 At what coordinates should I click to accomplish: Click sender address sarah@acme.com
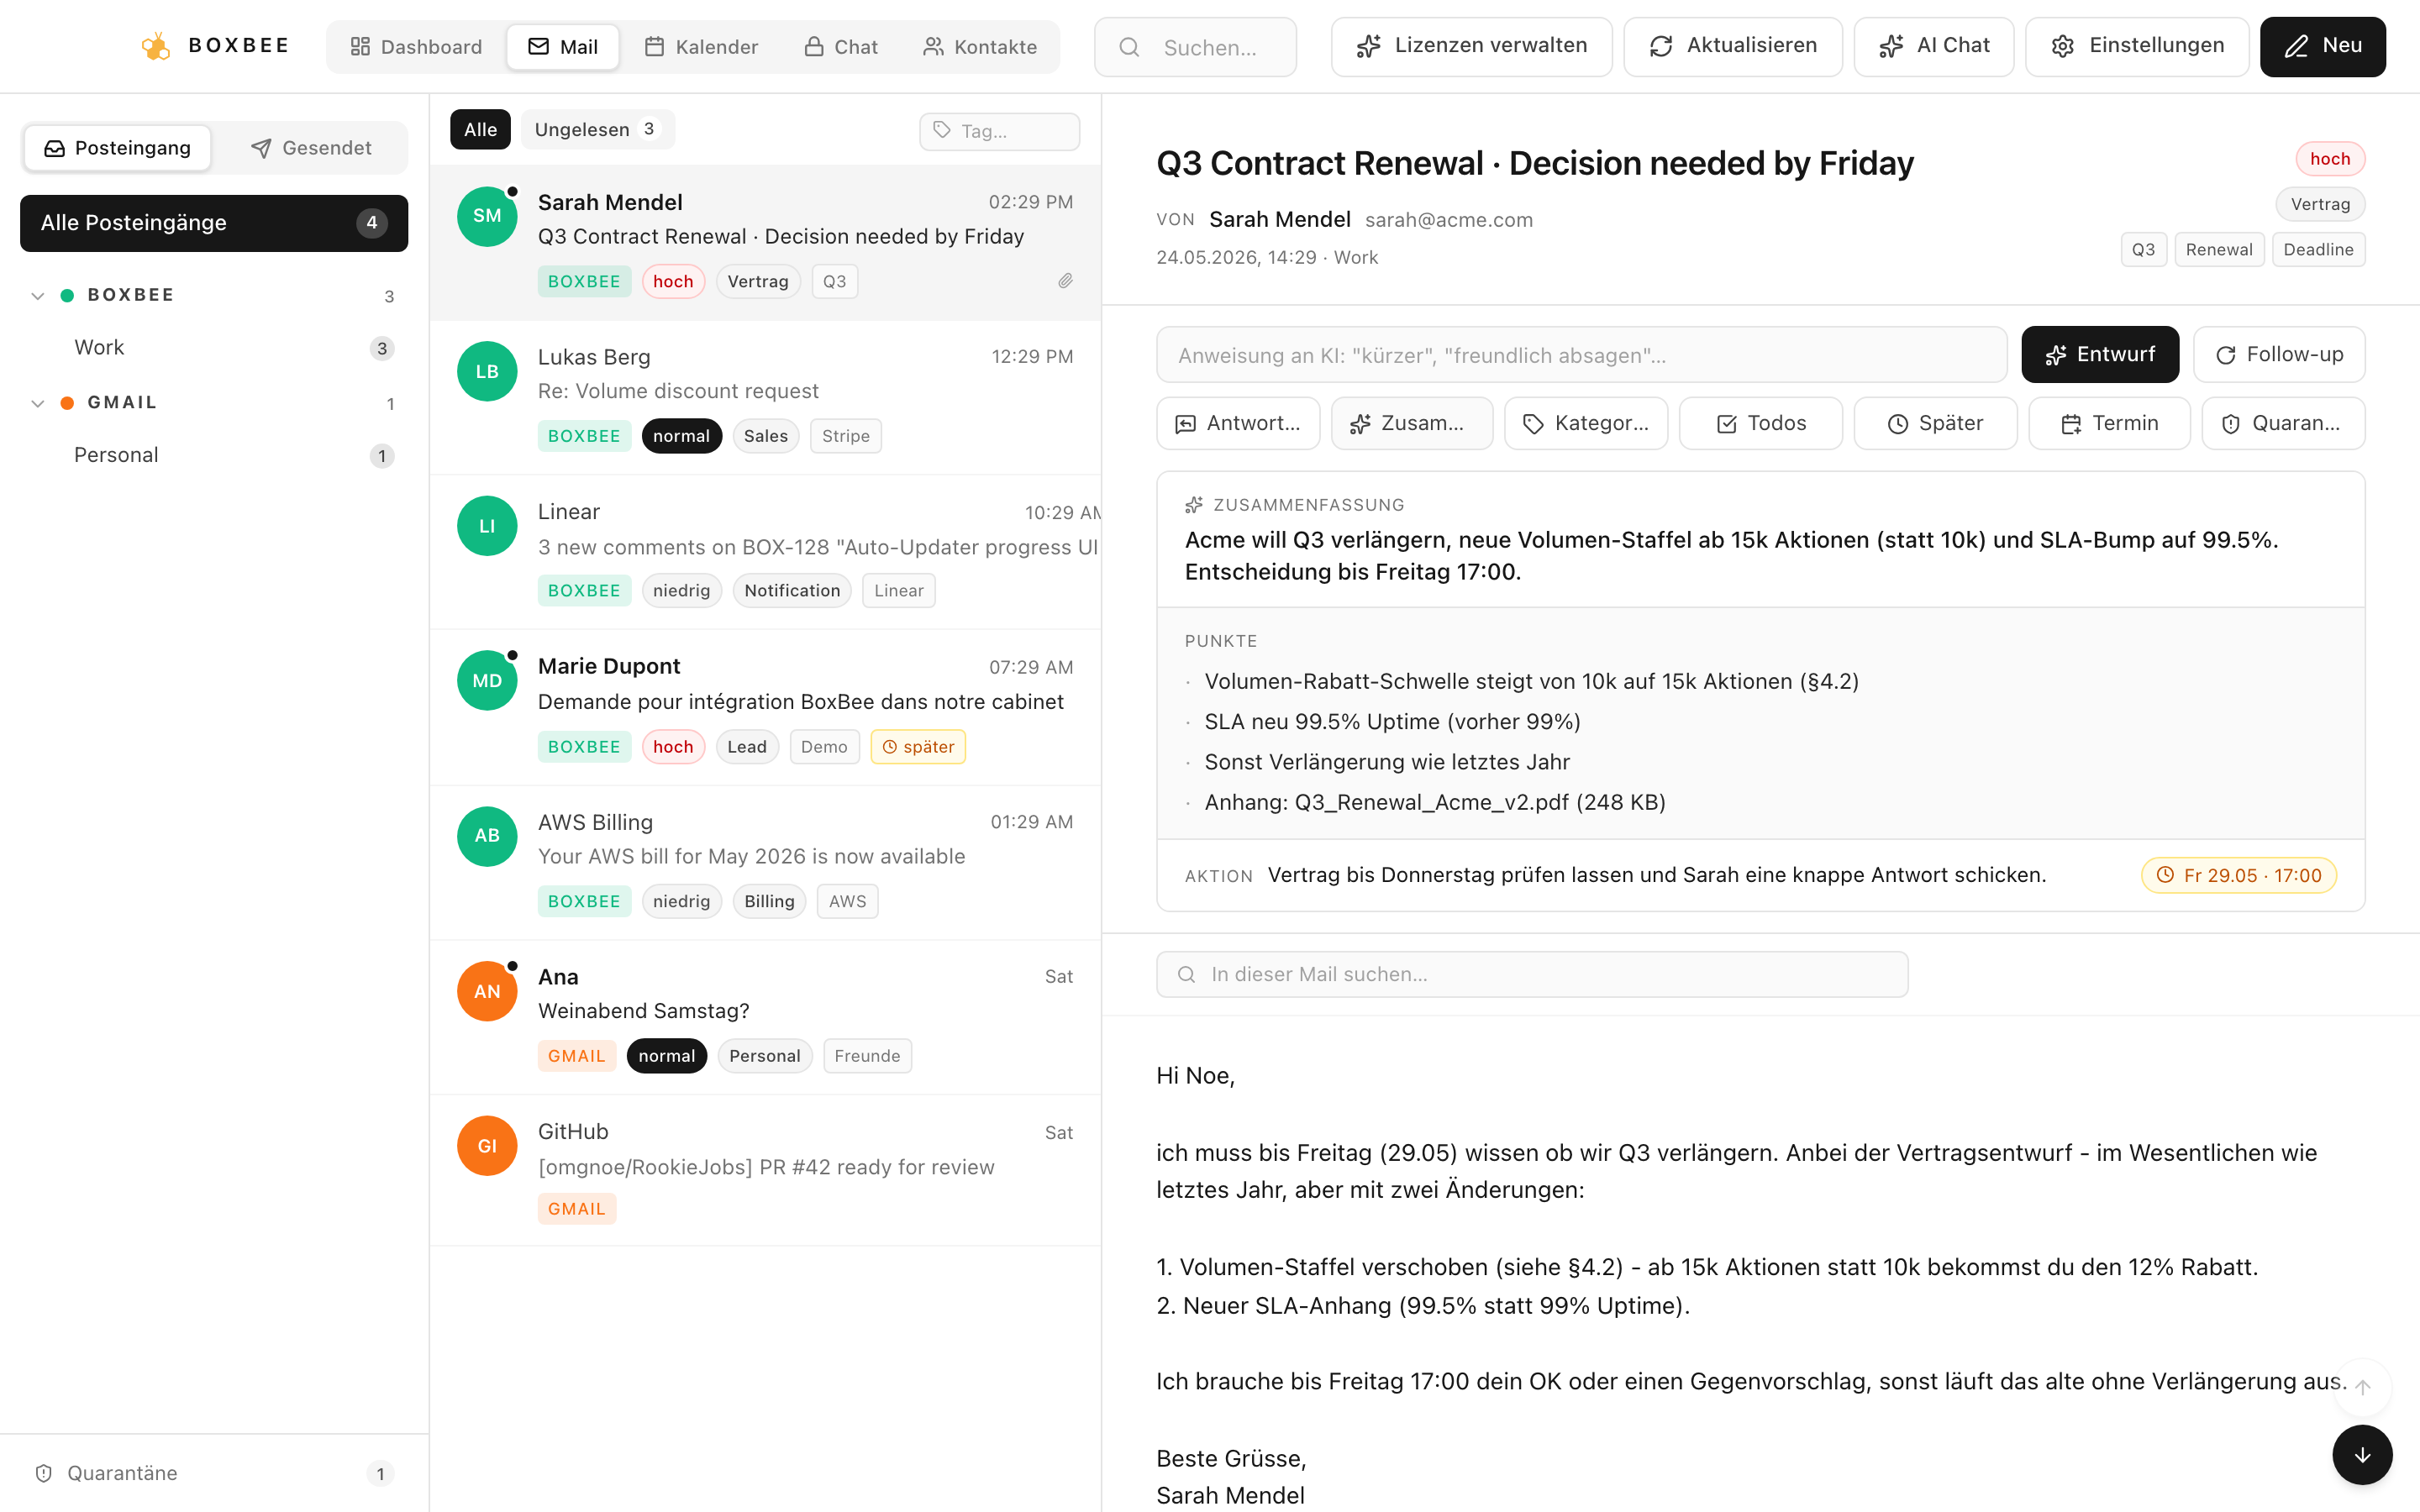coord(1448,220)
